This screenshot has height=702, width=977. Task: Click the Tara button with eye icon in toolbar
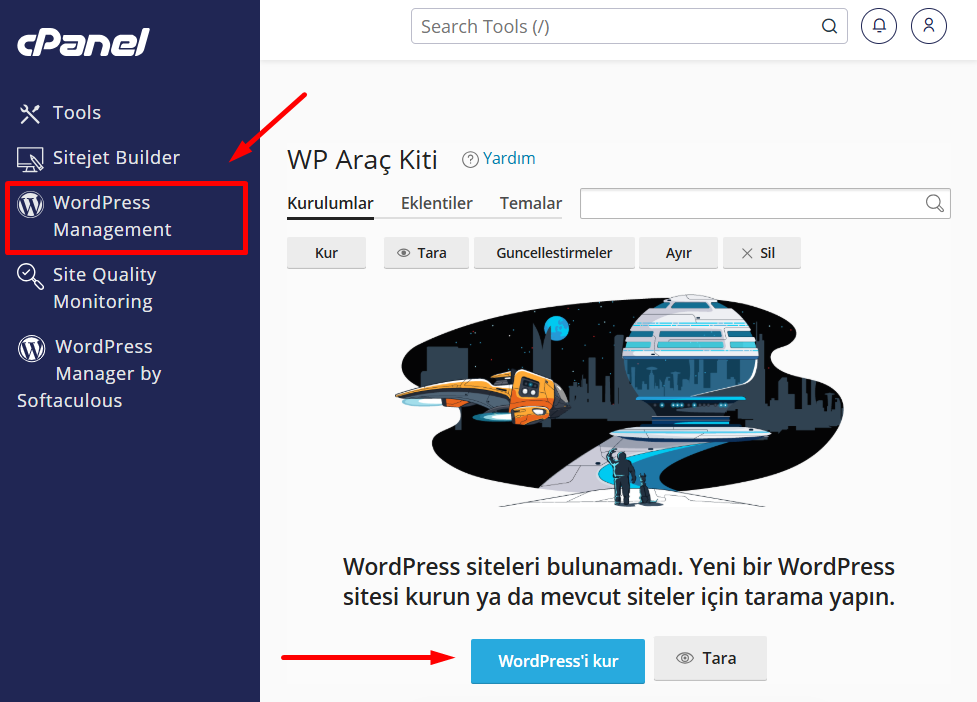coord(426,253)
